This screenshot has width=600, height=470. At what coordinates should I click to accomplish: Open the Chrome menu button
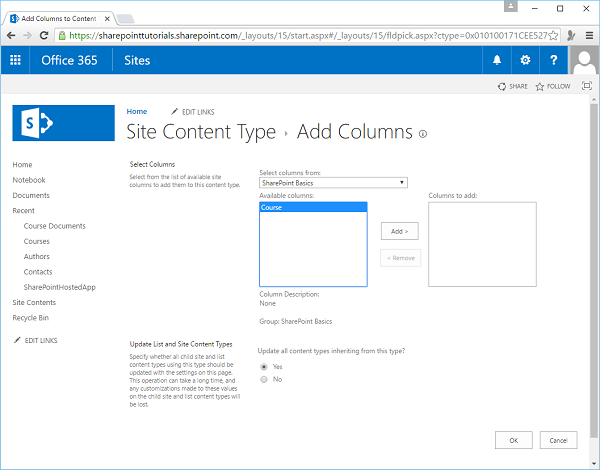click(x=588, y=34)
